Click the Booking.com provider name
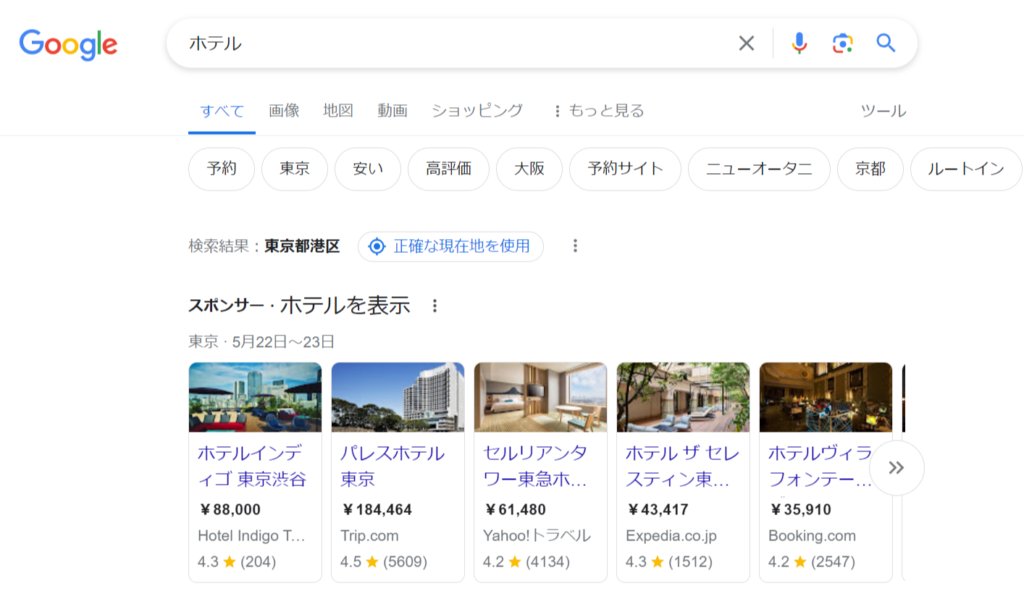Viewport: 1024px width, 602px height. pyautogui.click(x=812, y=535)
